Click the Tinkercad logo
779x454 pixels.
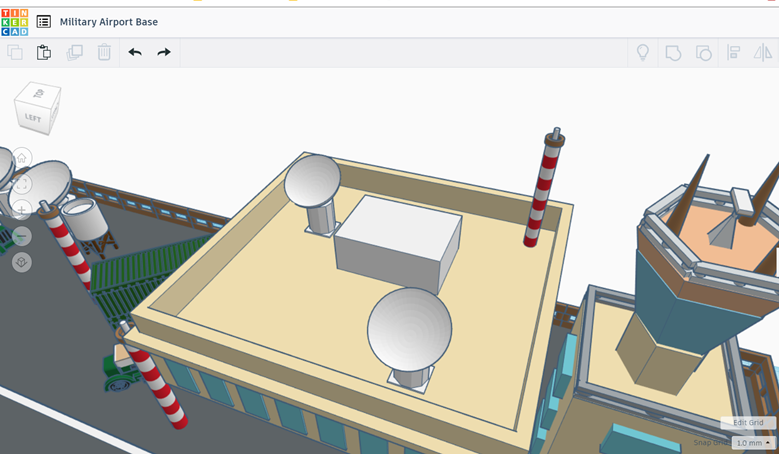click(x=14, y=22)
